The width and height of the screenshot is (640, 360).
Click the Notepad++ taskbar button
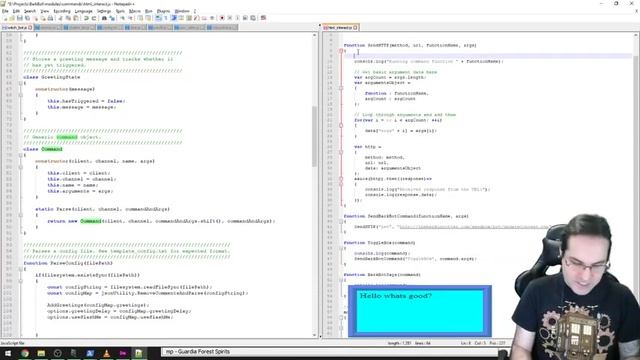pyautogui.click(x=139, y=353)
